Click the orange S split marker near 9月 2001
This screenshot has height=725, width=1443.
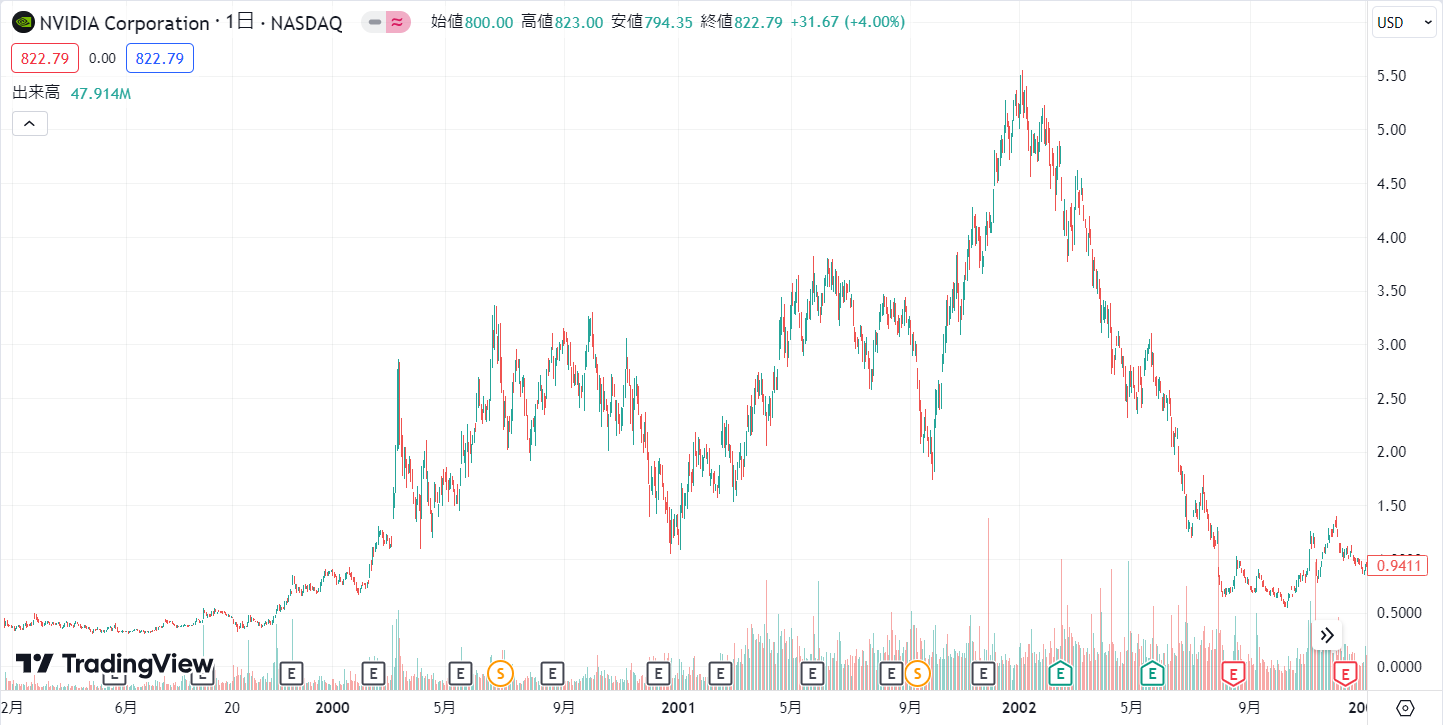[x=916, y=674]
